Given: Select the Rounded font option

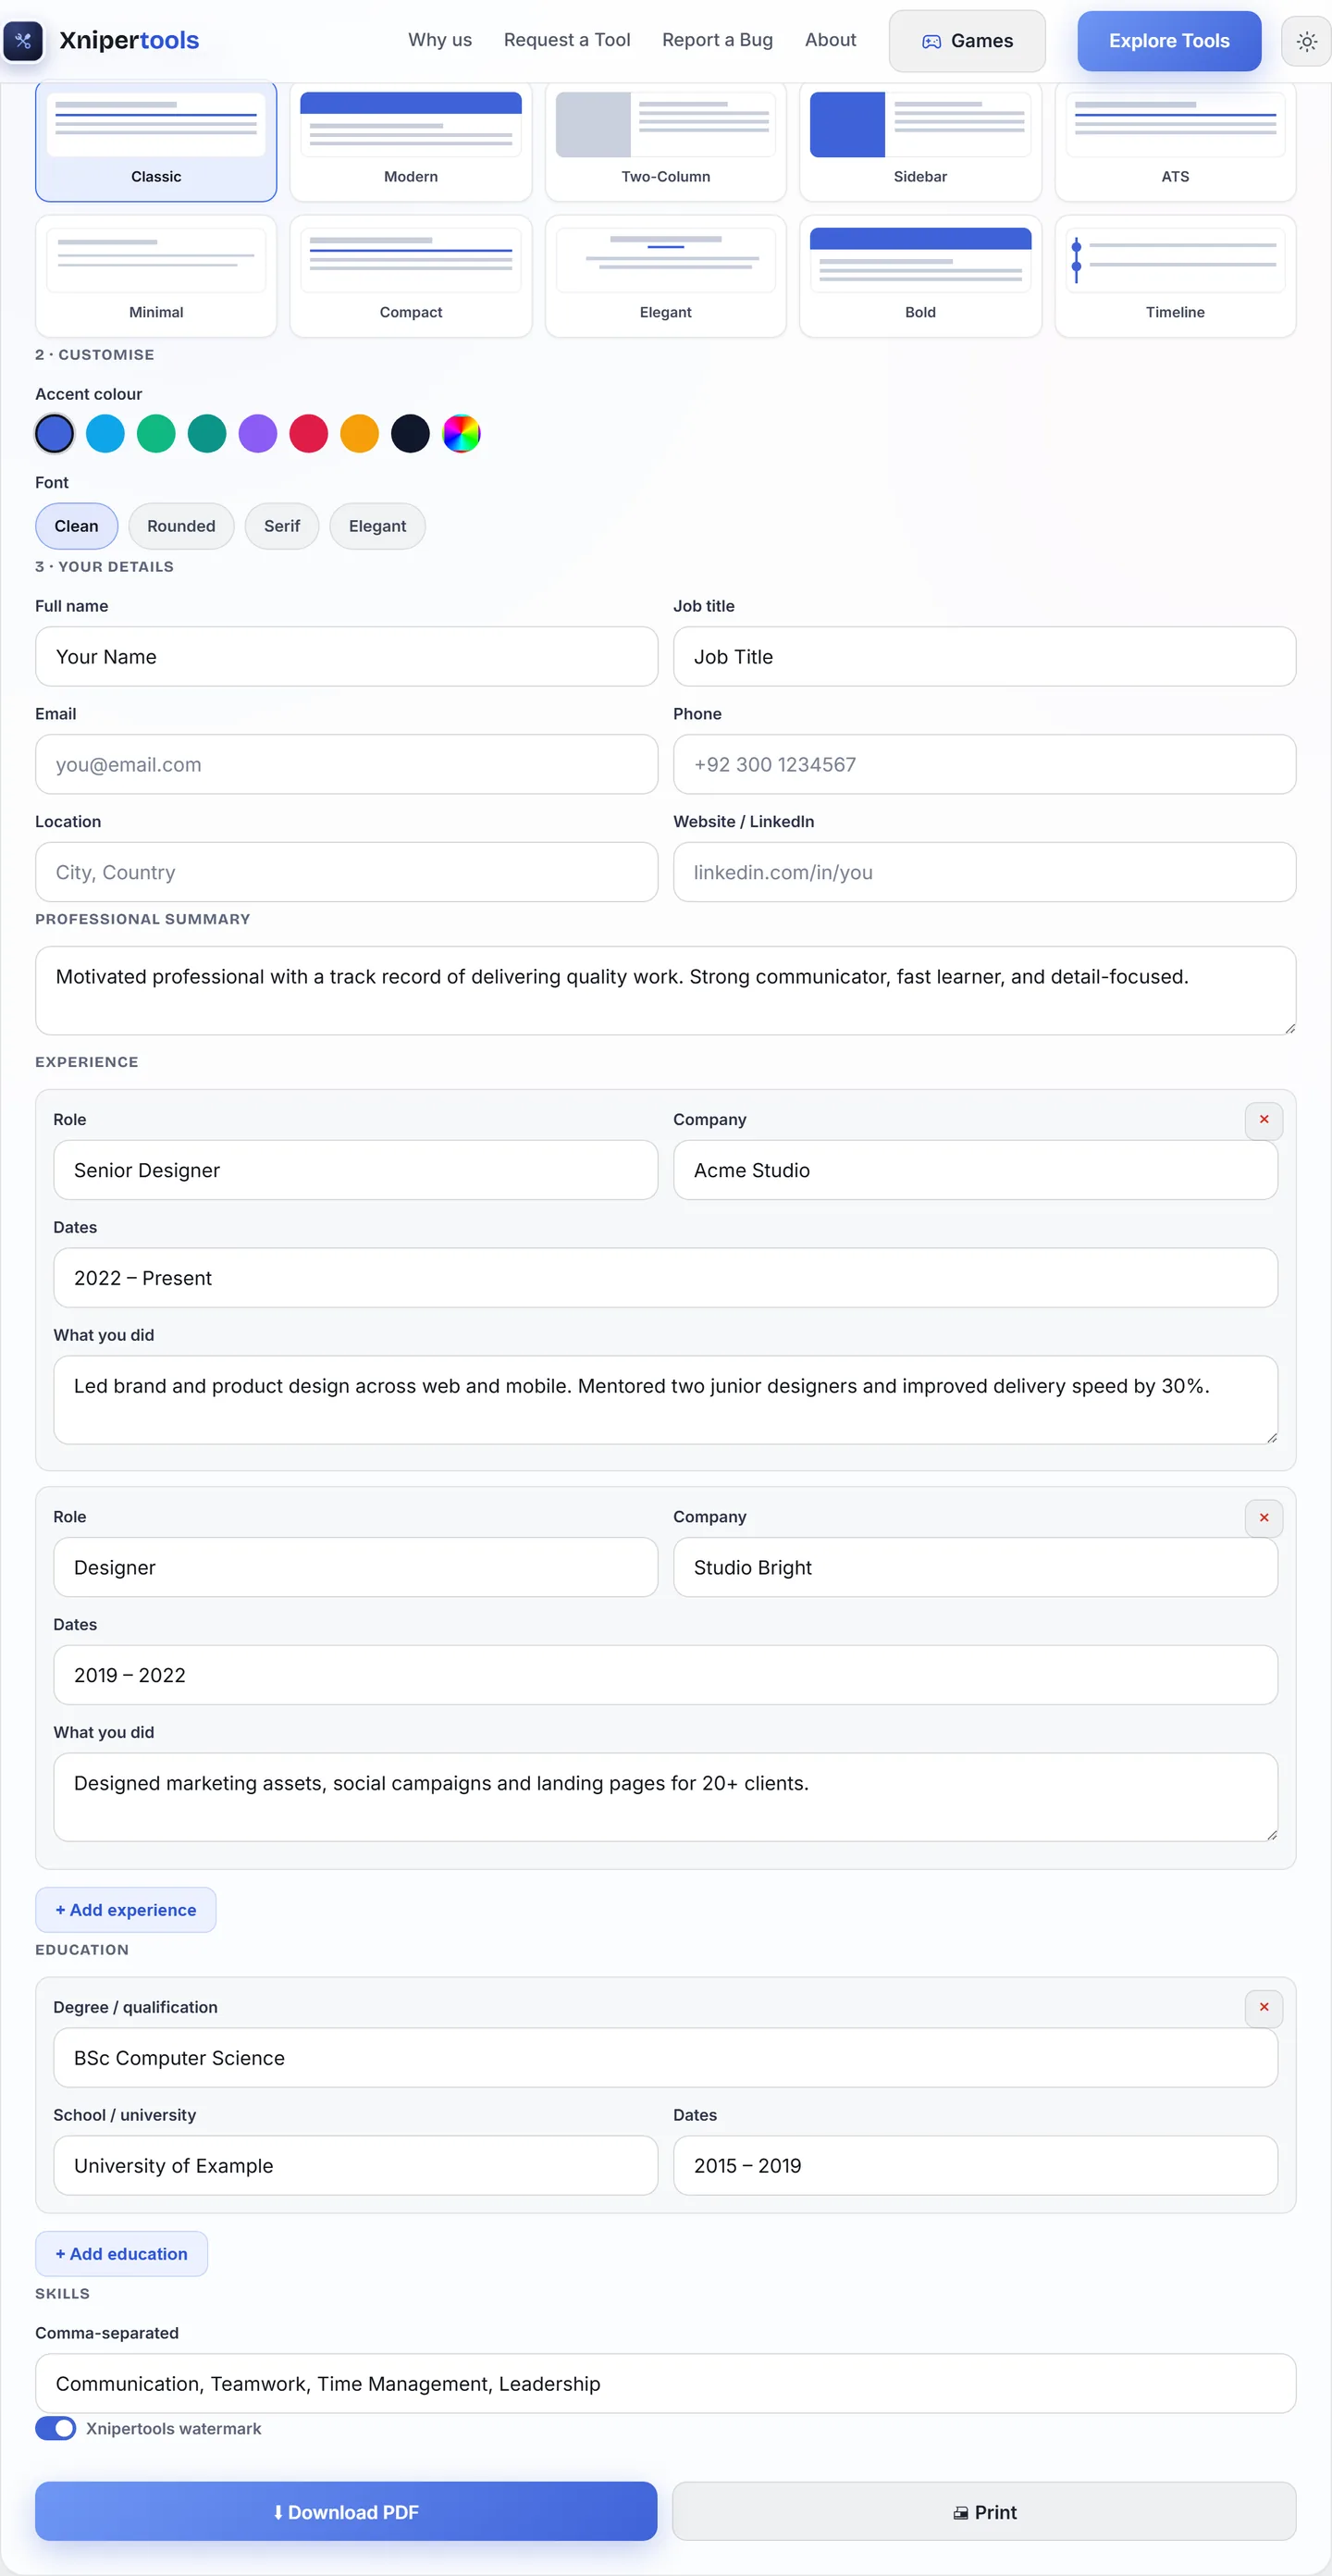Looking at the screenshot, I should tap(181, 526).
